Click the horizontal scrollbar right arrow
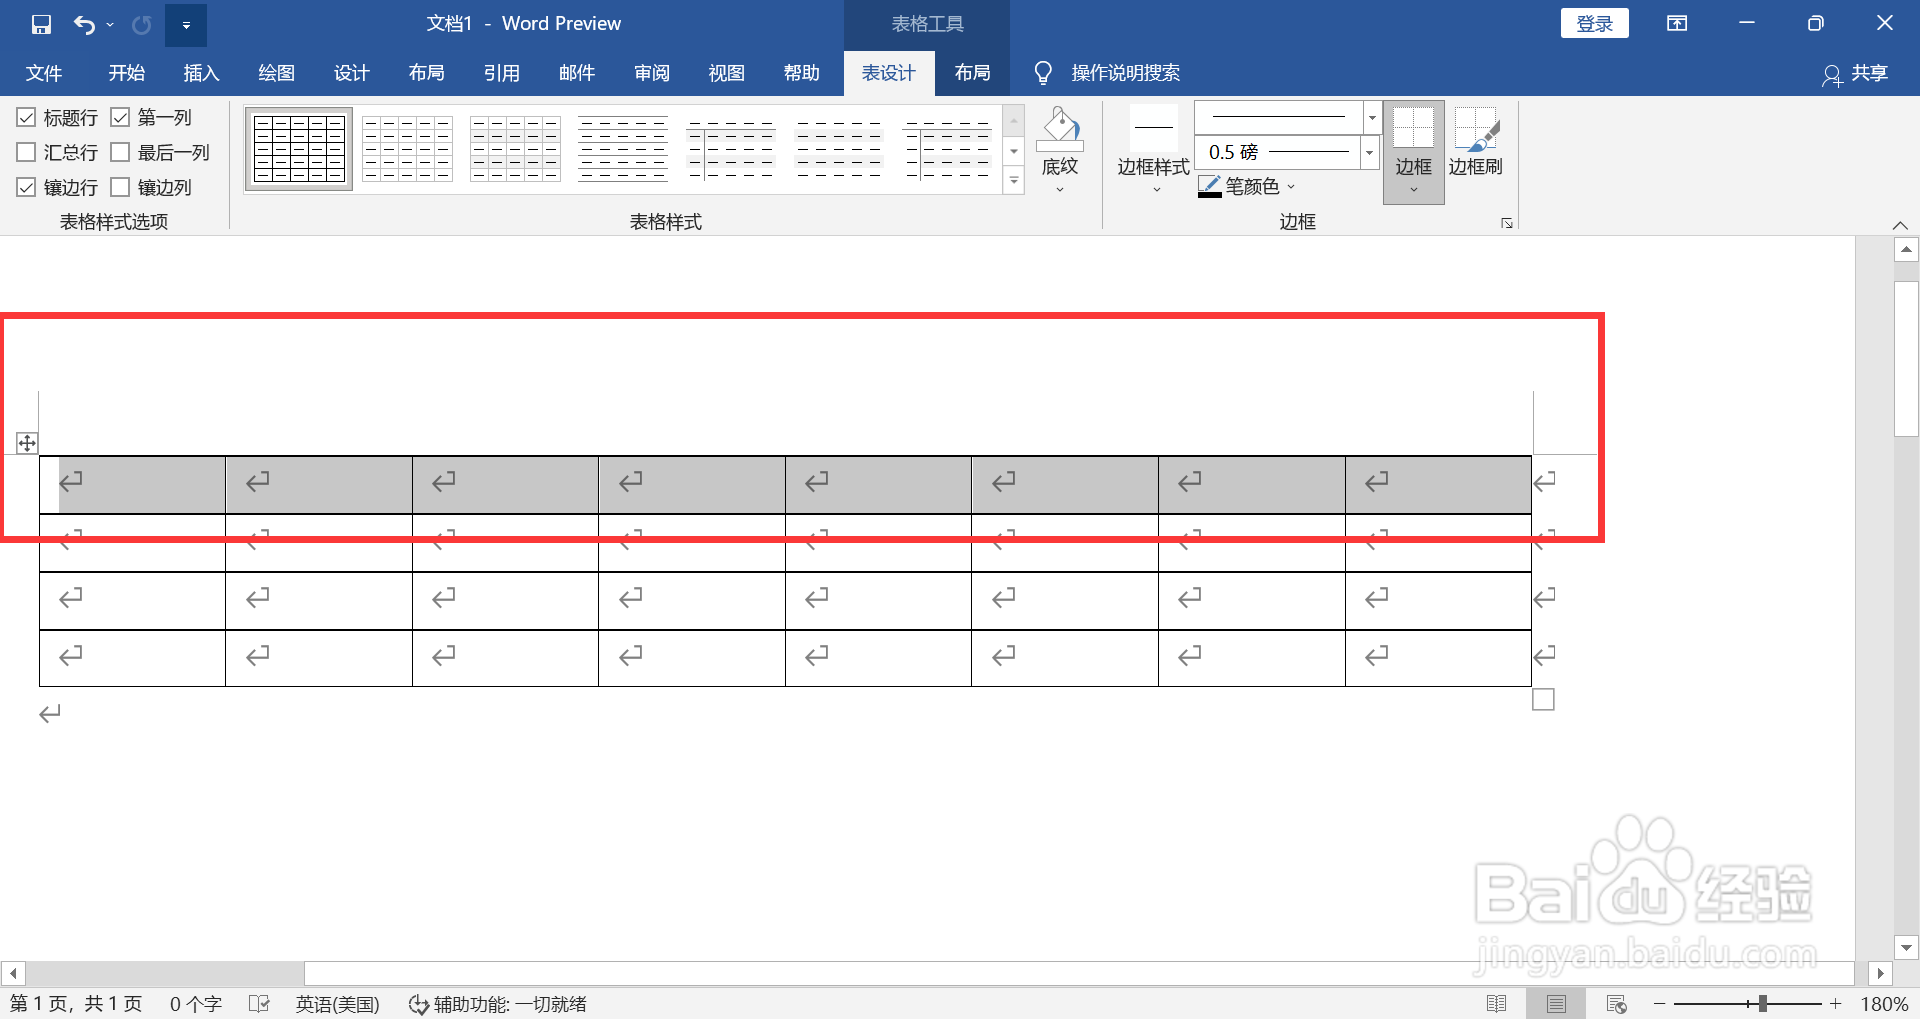Screen dimensions: 1920x1019 1883,972
